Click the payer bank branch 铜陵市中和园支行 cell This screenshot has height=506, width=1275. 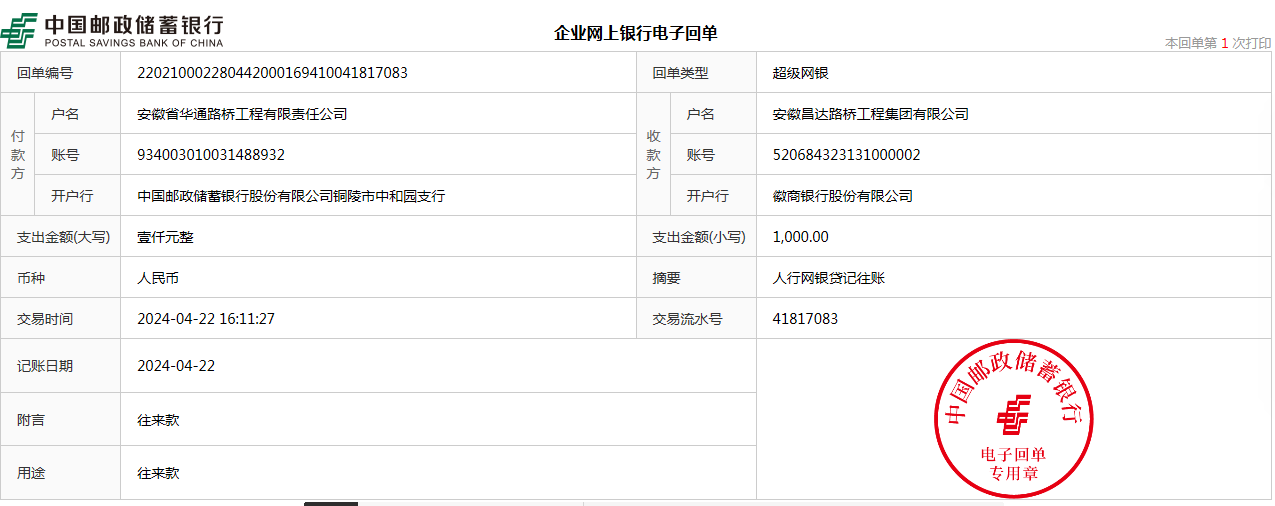point(291,196)
